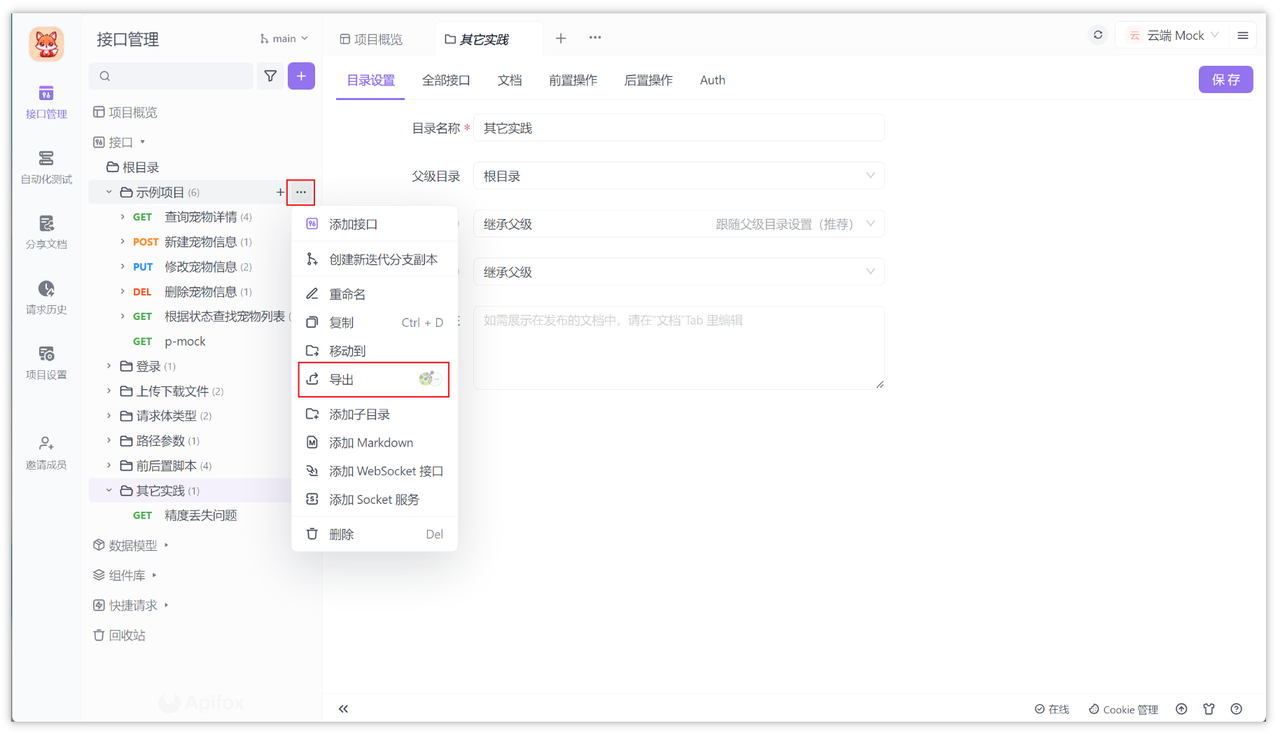Open 接口管理 in the left sidebar

coord(46,102)
